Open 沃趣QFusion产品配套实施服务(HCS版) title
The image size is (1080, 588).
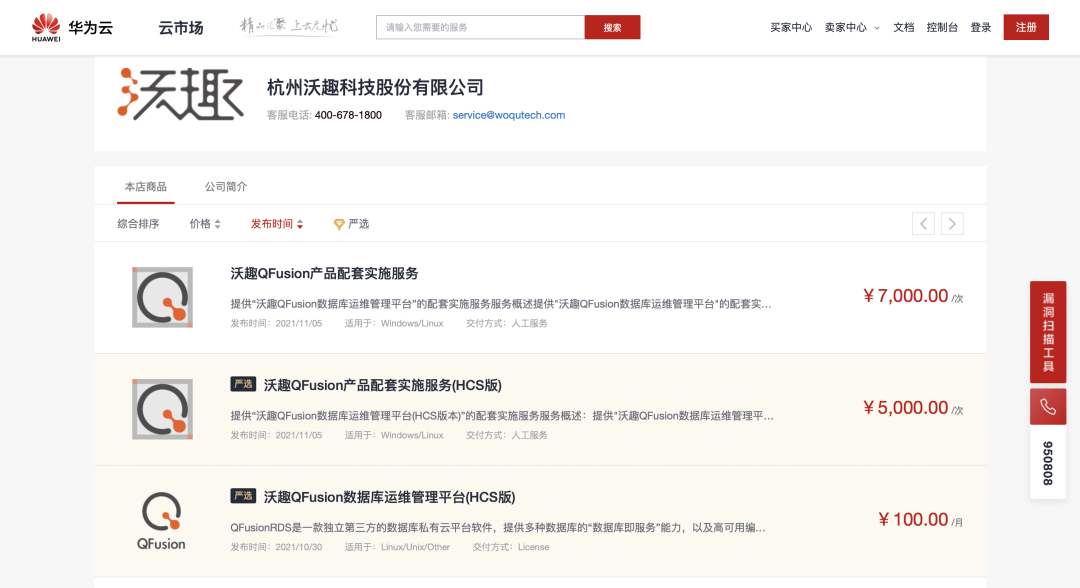[382, 385]
